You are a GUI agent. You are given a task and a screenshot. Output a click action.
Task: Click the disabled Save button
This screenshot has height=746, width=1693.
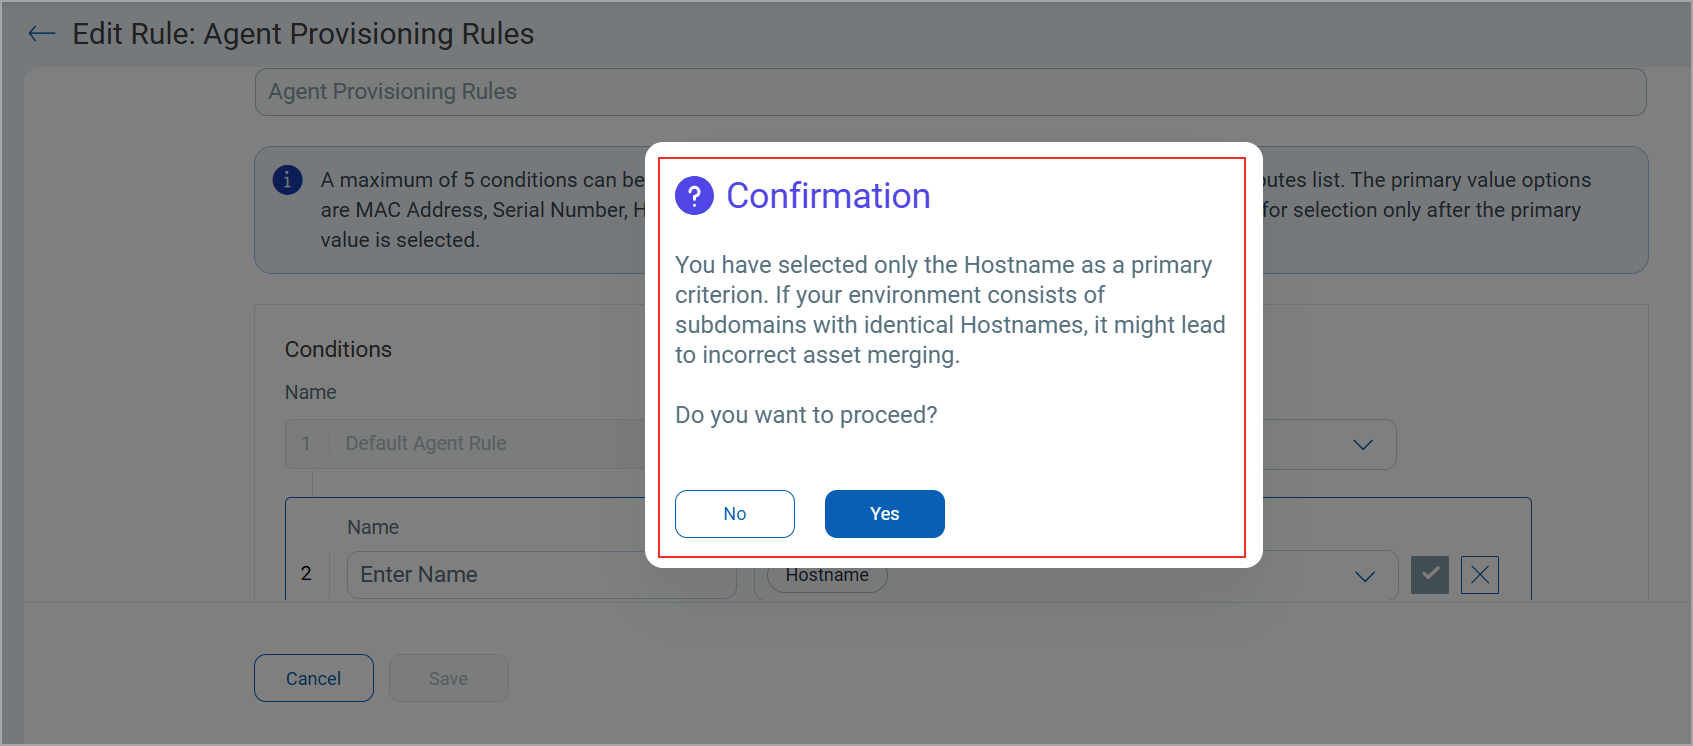point(449,678)
